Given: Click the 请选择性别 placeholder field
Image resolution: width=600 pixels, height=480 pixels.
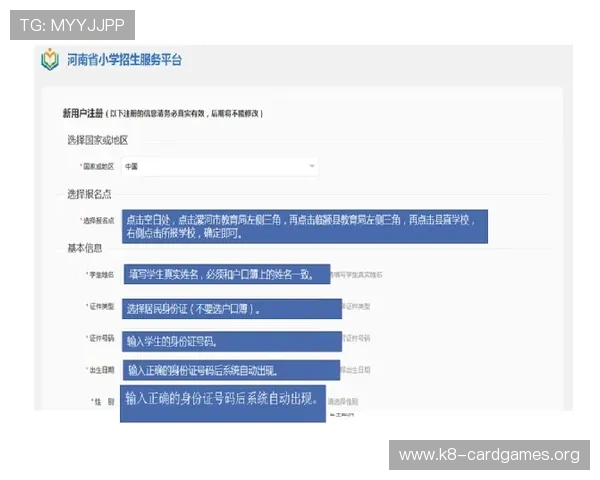Looking at the screenshot, I should [x=342, y=402].
